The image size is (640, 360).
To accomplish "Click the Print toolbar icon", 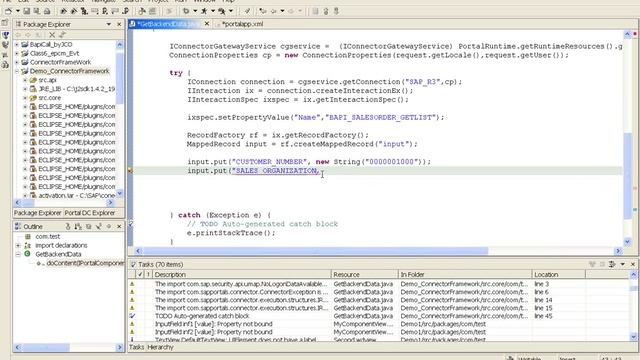I will pos(47,11).
